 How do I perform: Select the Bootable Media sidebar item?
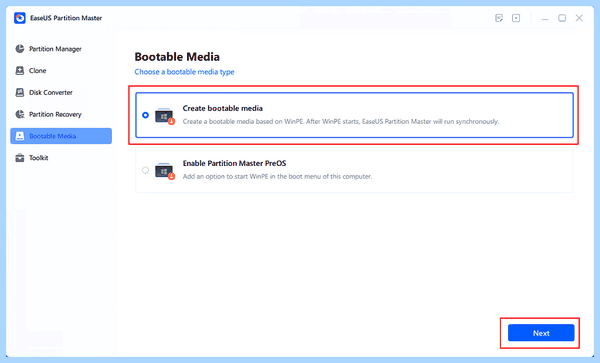pos(61,136)
